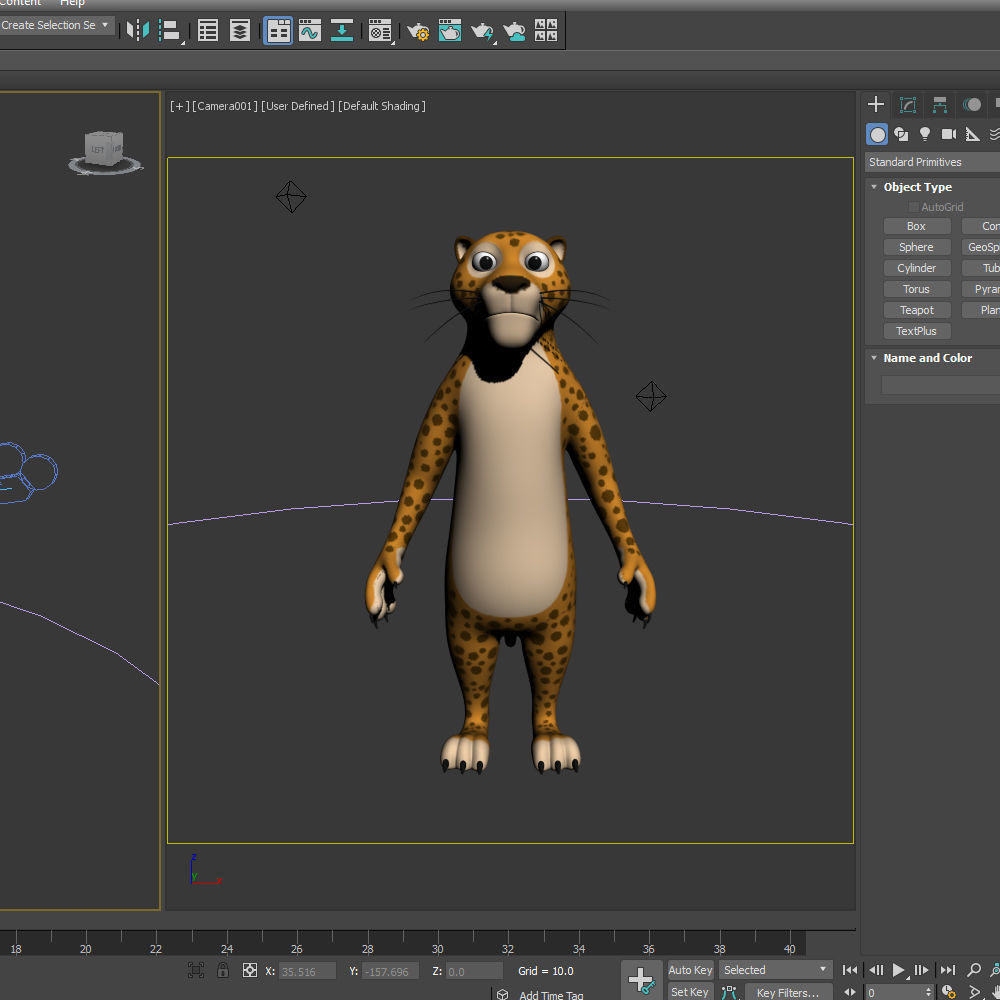The width and height of the screenshot is (1000, 1000).
Task: Step to previous frame
Action: coord(876,970)
